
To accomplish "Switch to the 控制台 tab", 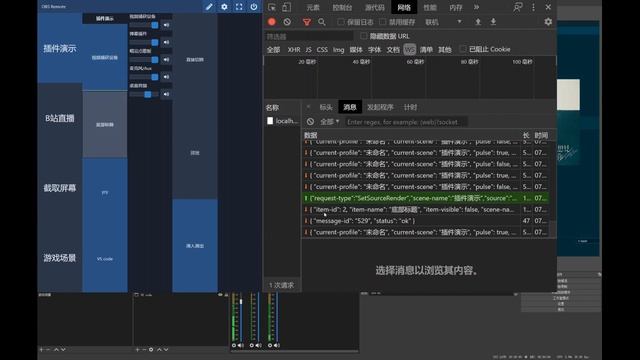I will (x=342, y=7).
